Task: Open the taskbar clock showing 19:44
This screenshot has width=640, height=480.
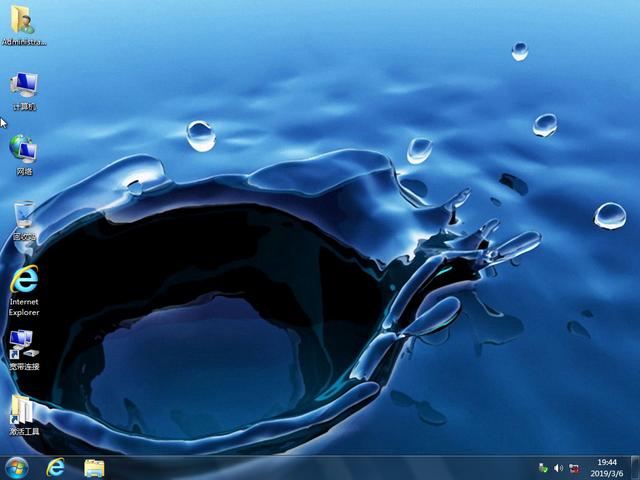Action: coord(607,468)
